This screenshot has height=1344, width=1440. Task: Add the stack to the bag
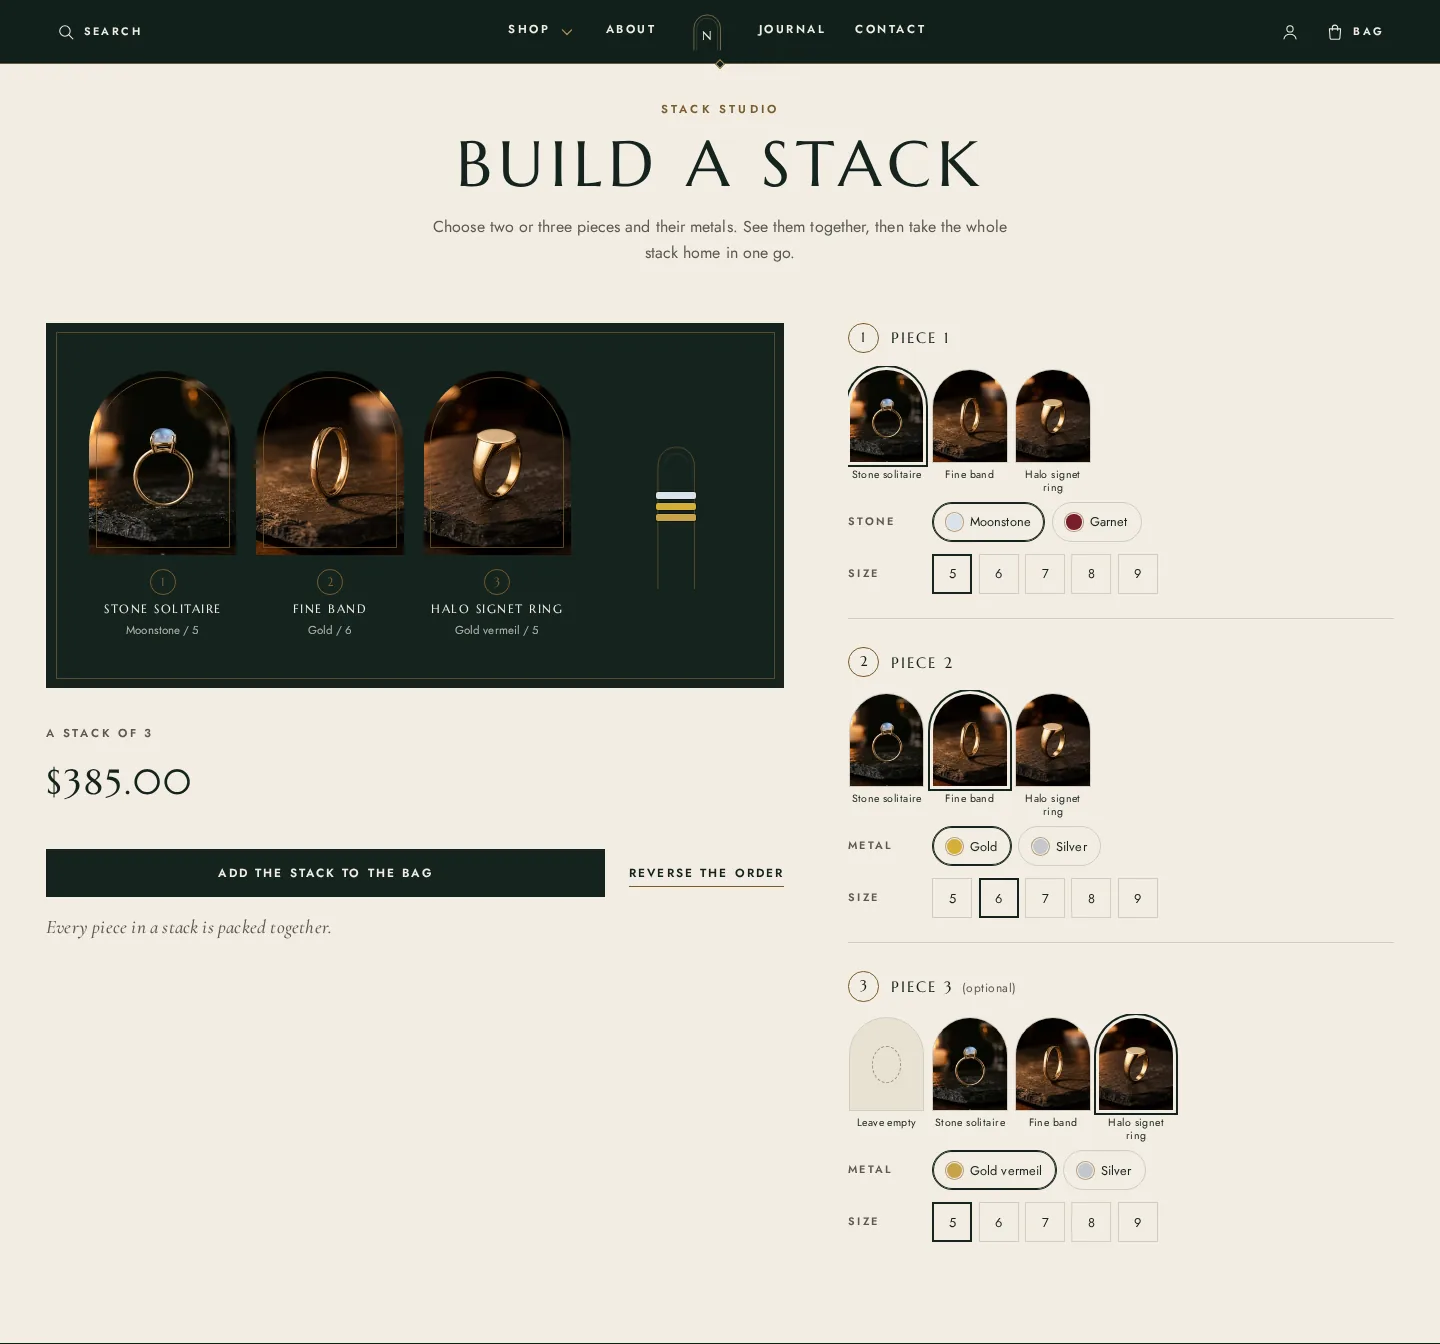325,873
